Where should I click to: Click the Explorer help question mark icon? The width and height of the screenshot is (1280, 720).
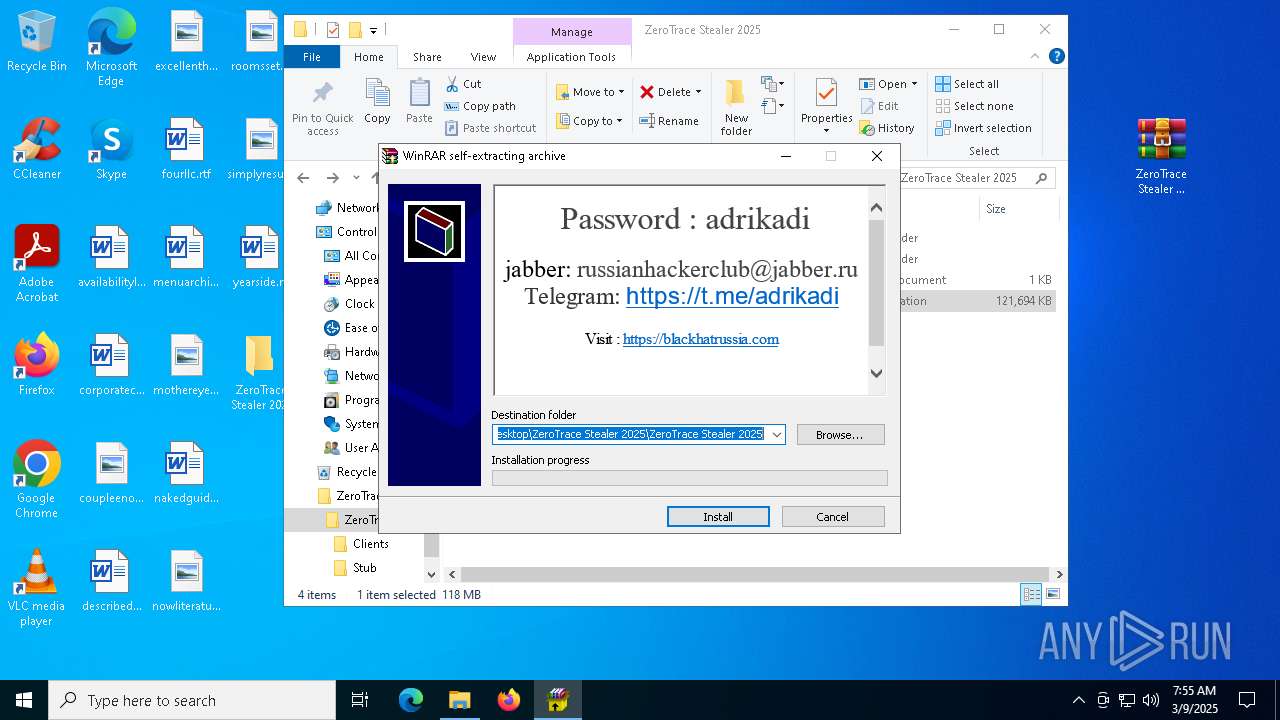(x=1056, y=57)
